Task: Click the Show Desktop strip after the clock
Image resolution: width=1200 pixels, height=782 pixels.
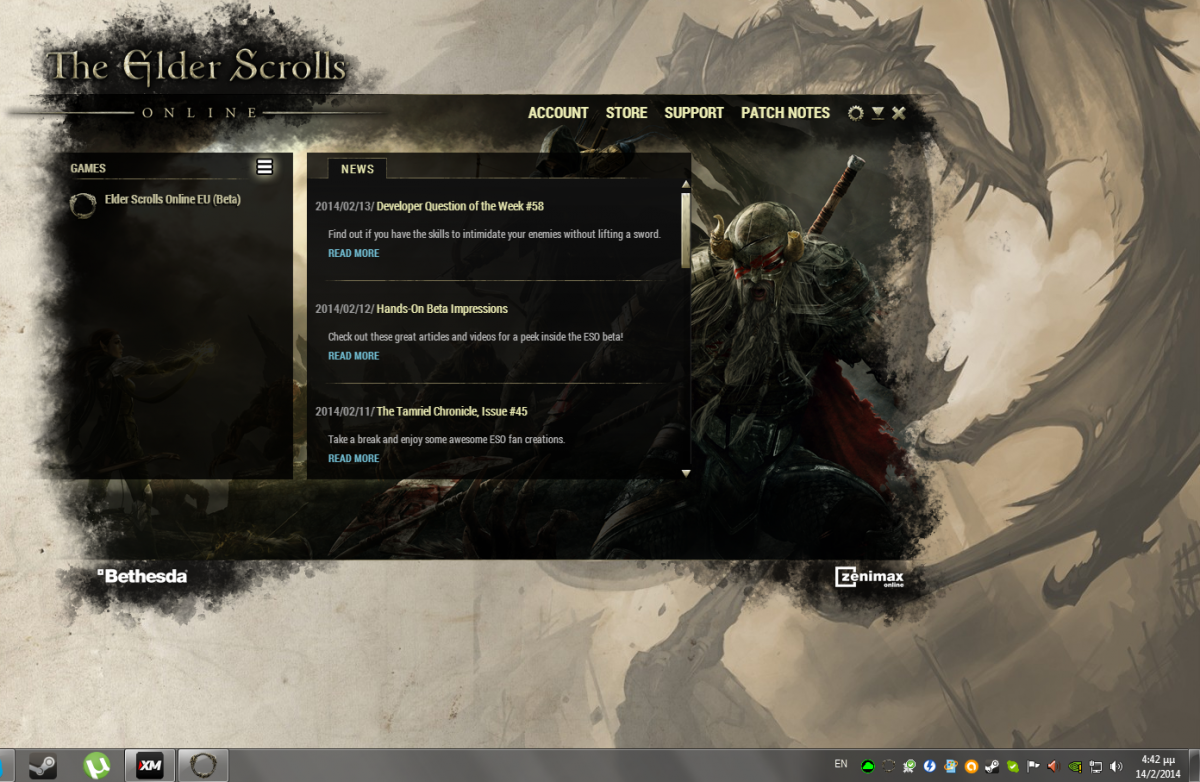Action: [x=1192, y=766]
